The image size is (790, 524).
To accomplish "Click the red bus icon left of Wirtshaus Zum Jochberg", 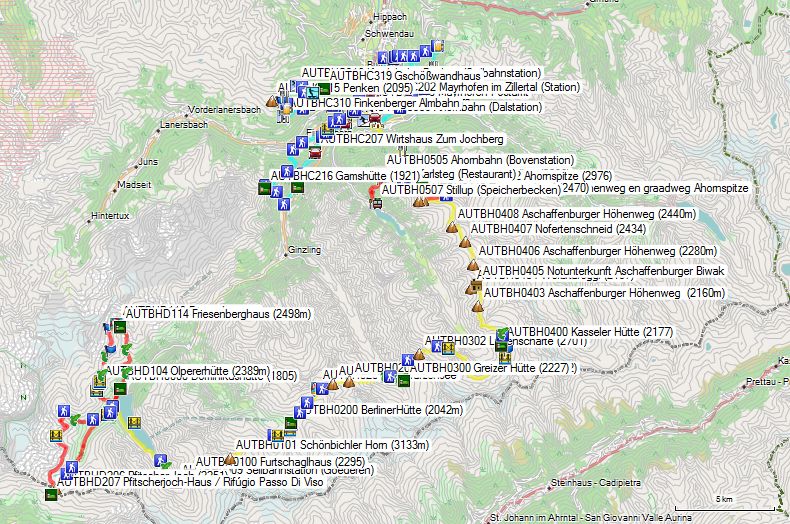I will [316, 153].
